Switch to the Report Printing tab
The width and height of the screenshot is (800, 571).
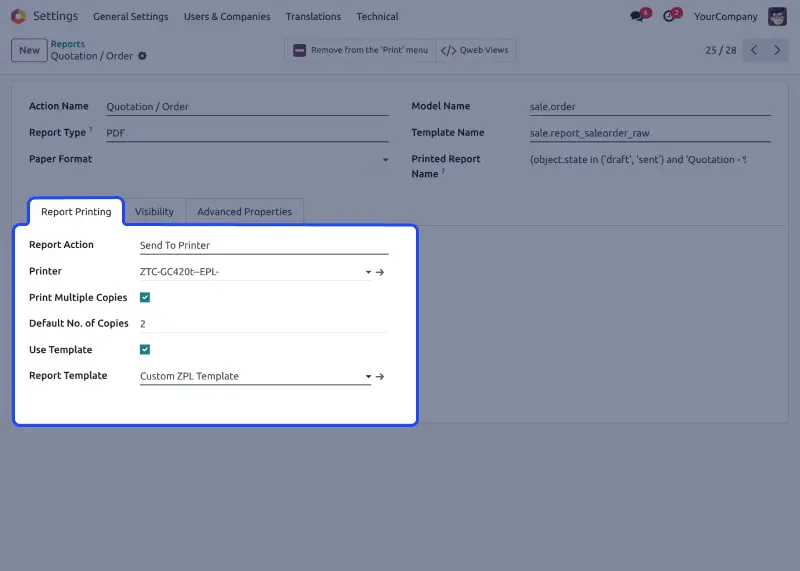pyautogui.click(x=76, y=211)
